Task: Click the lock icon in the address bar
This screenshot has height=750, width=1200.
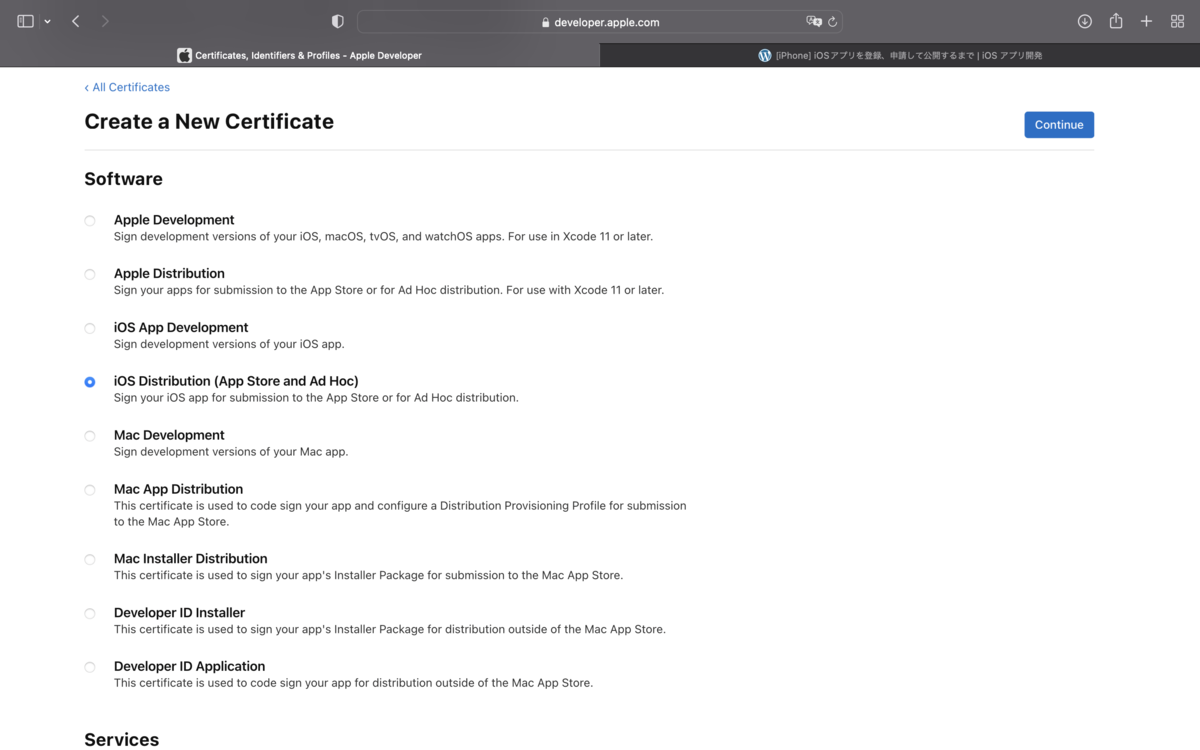Action: tap(546, 22)
